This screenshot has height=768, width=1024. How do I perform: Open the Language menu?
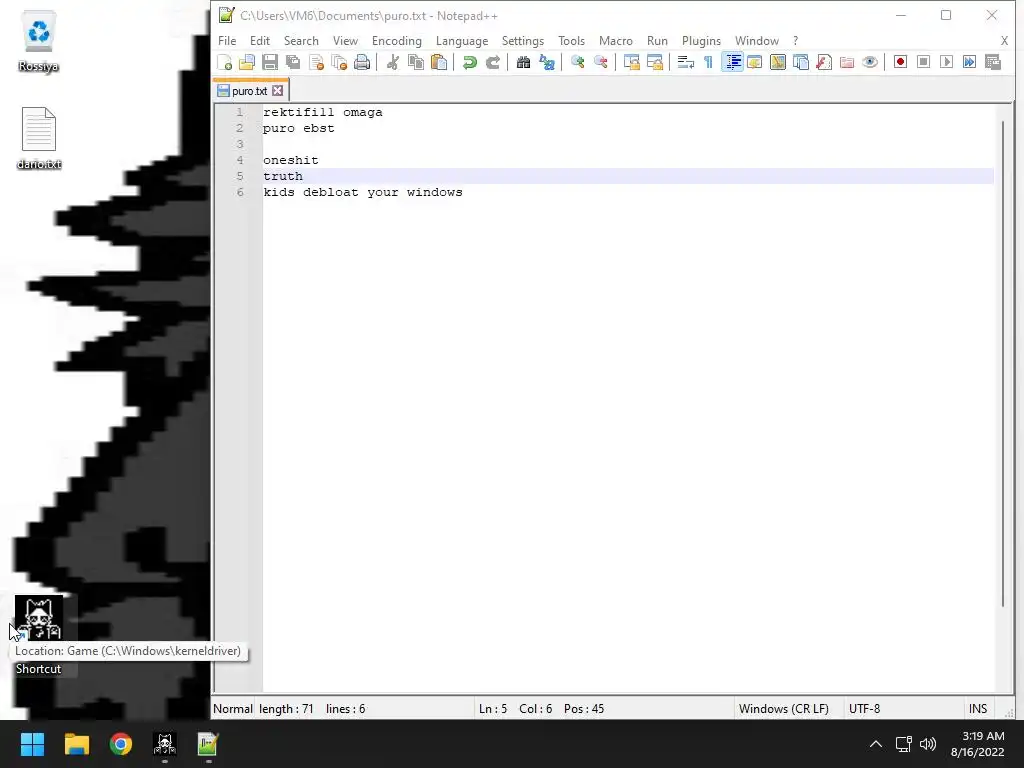point(462,40)
